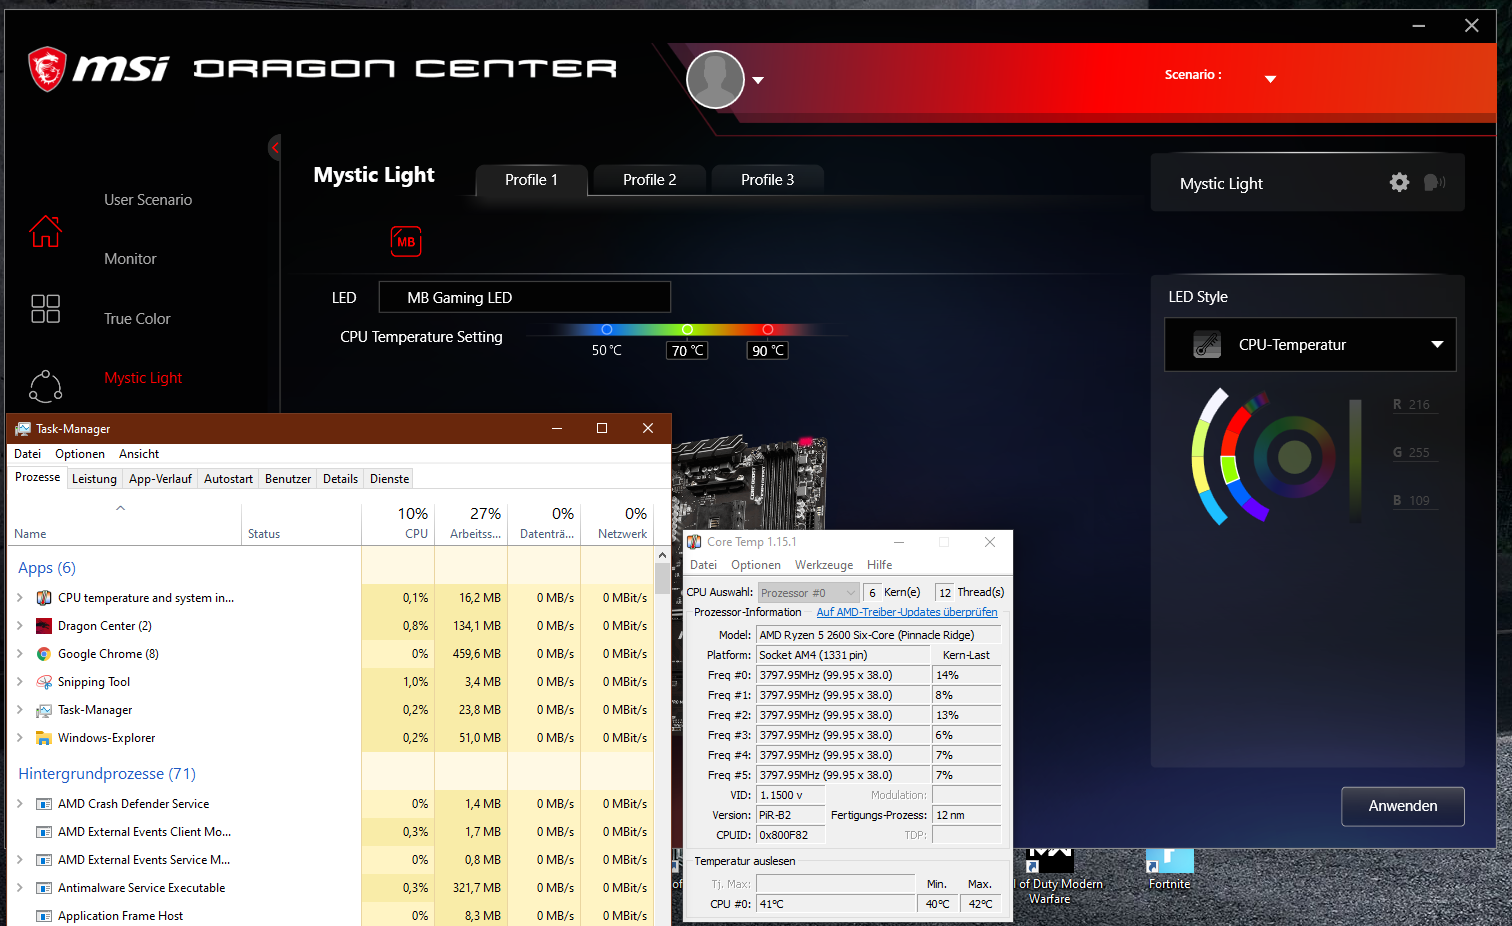This screenshot has width=1512, height=926.
Task: Open the account dropdown arrow beside avatar
Action: pos(758,80)
